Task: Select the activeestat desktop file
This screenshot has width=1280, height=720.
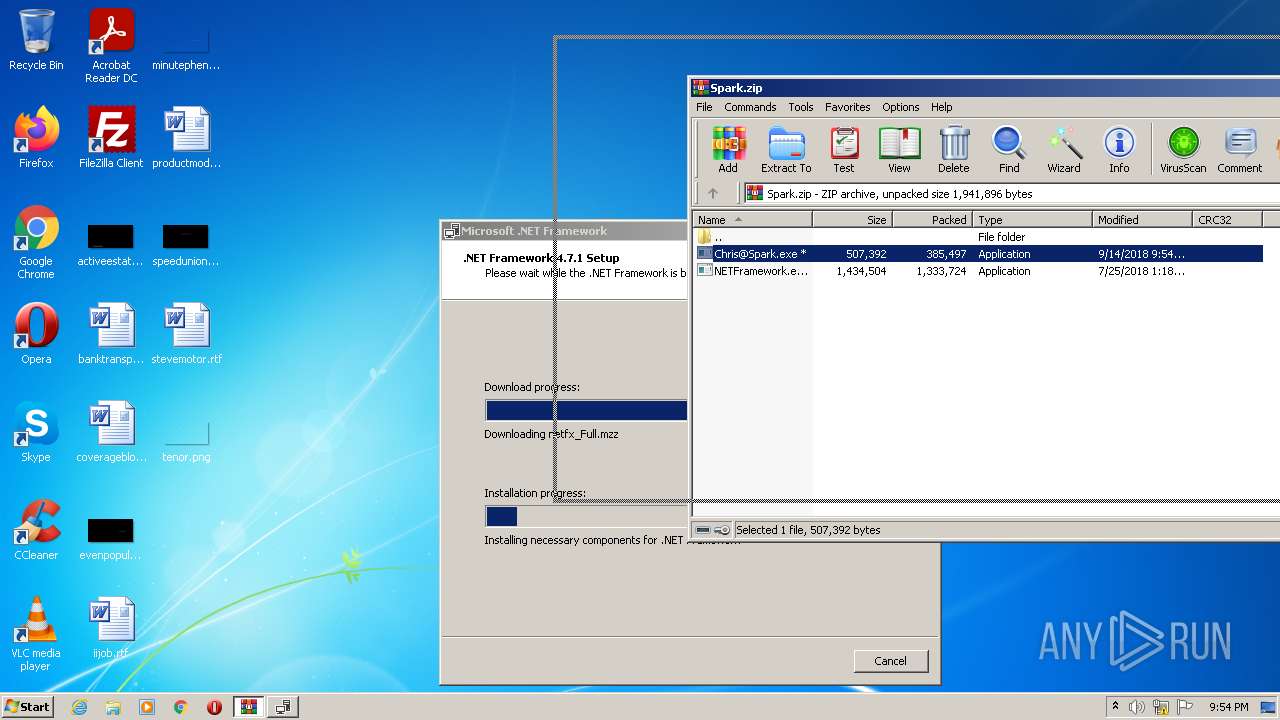Action: (x=111, y=245)
